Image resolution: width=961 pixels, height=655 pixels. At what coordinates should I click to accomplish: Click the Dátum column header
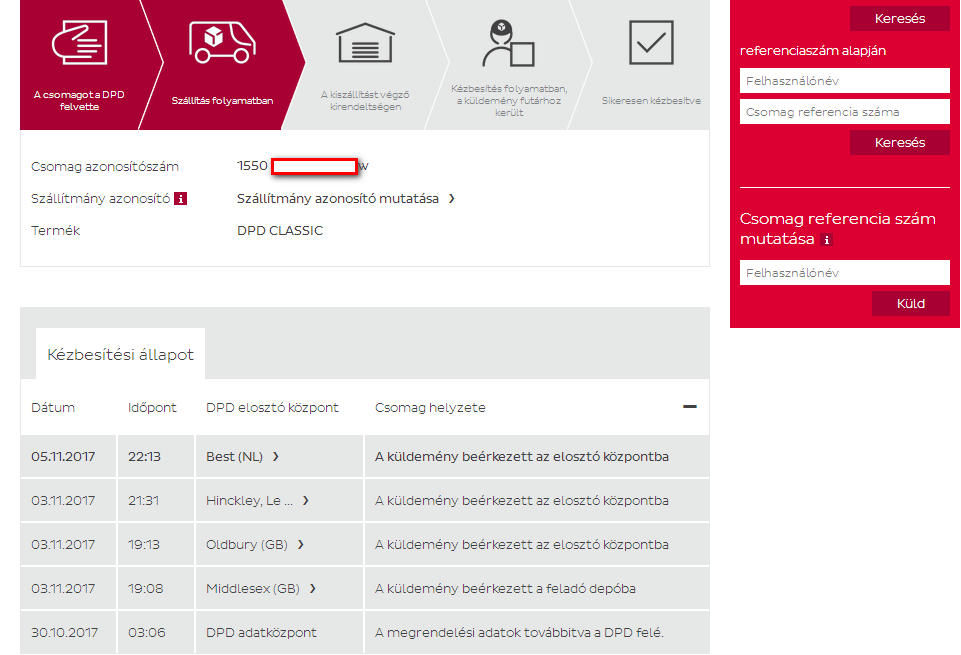pos(53,407)
